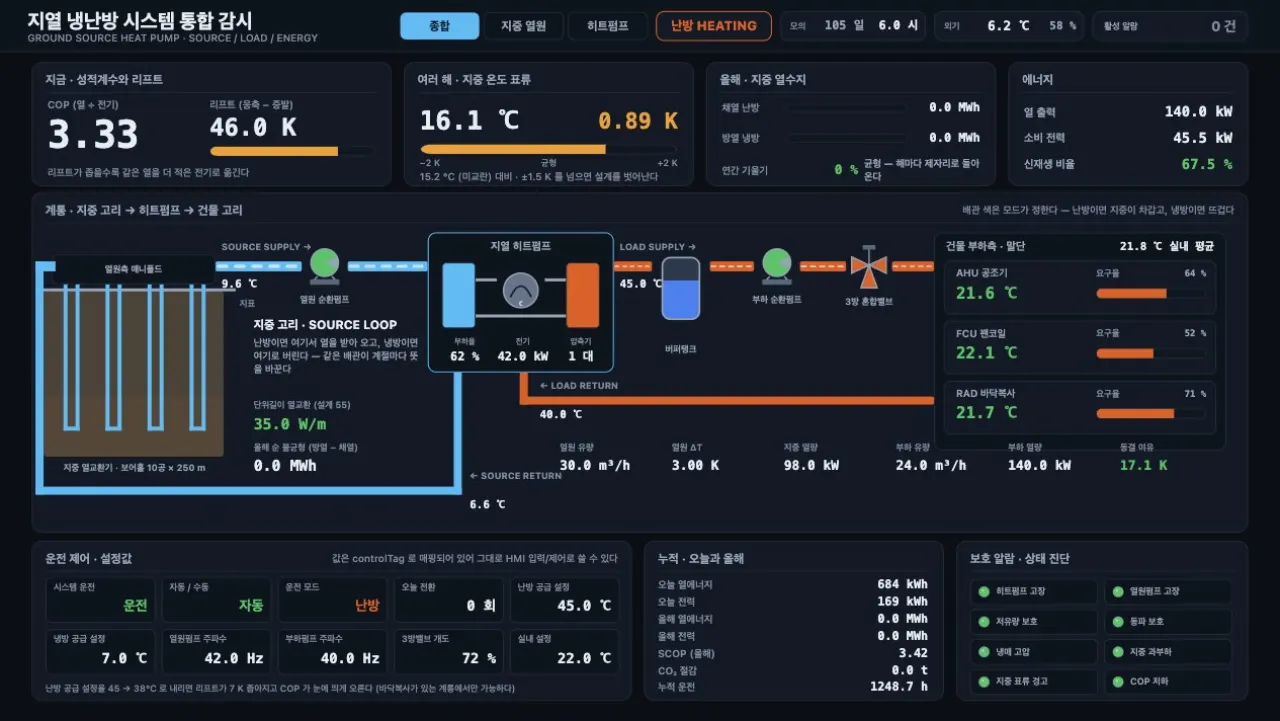The image size is (1280, 721).
Task: Open the 히트펌프 tab
Action: [608, 26]
